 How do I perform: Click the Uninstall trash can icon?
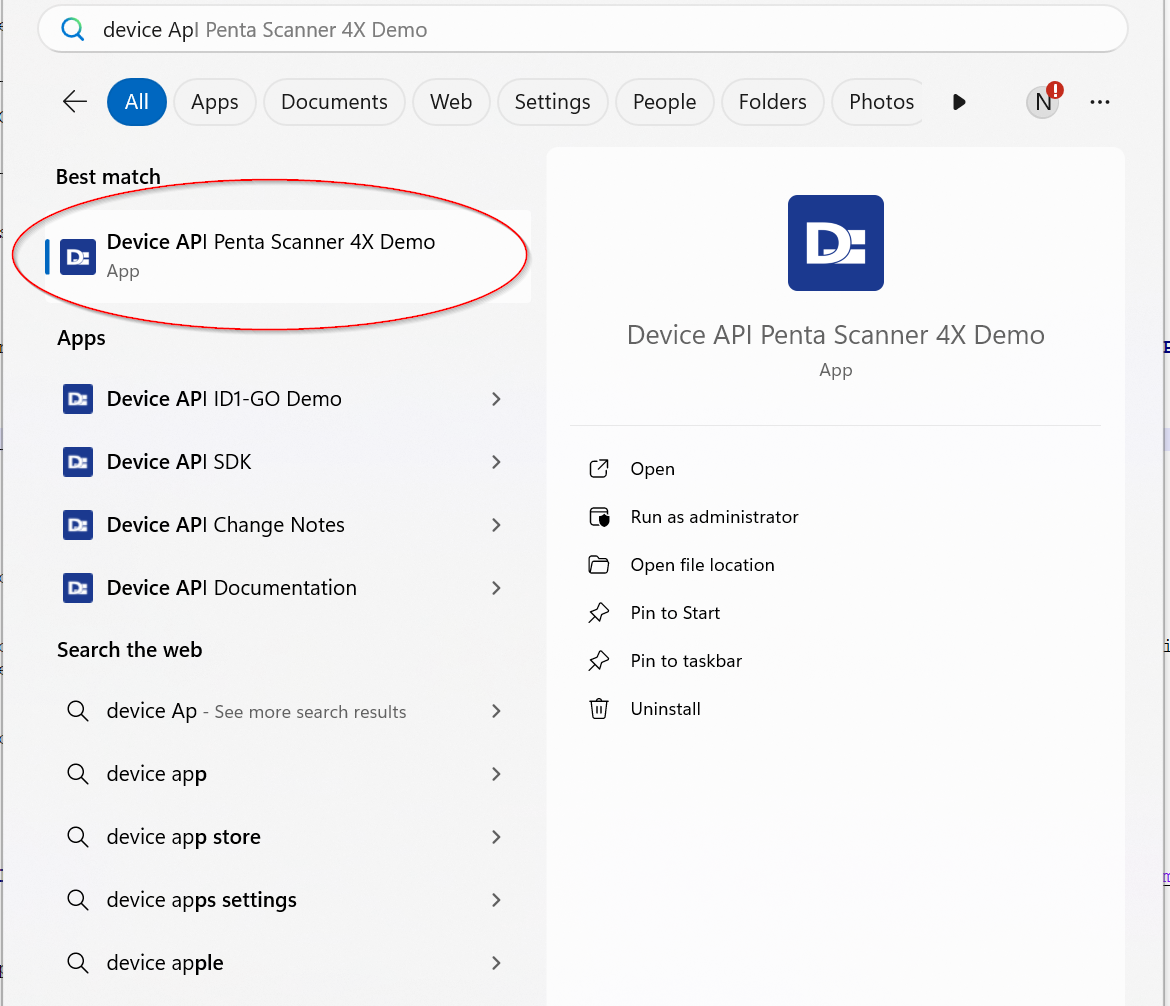[x=599, y=709]
